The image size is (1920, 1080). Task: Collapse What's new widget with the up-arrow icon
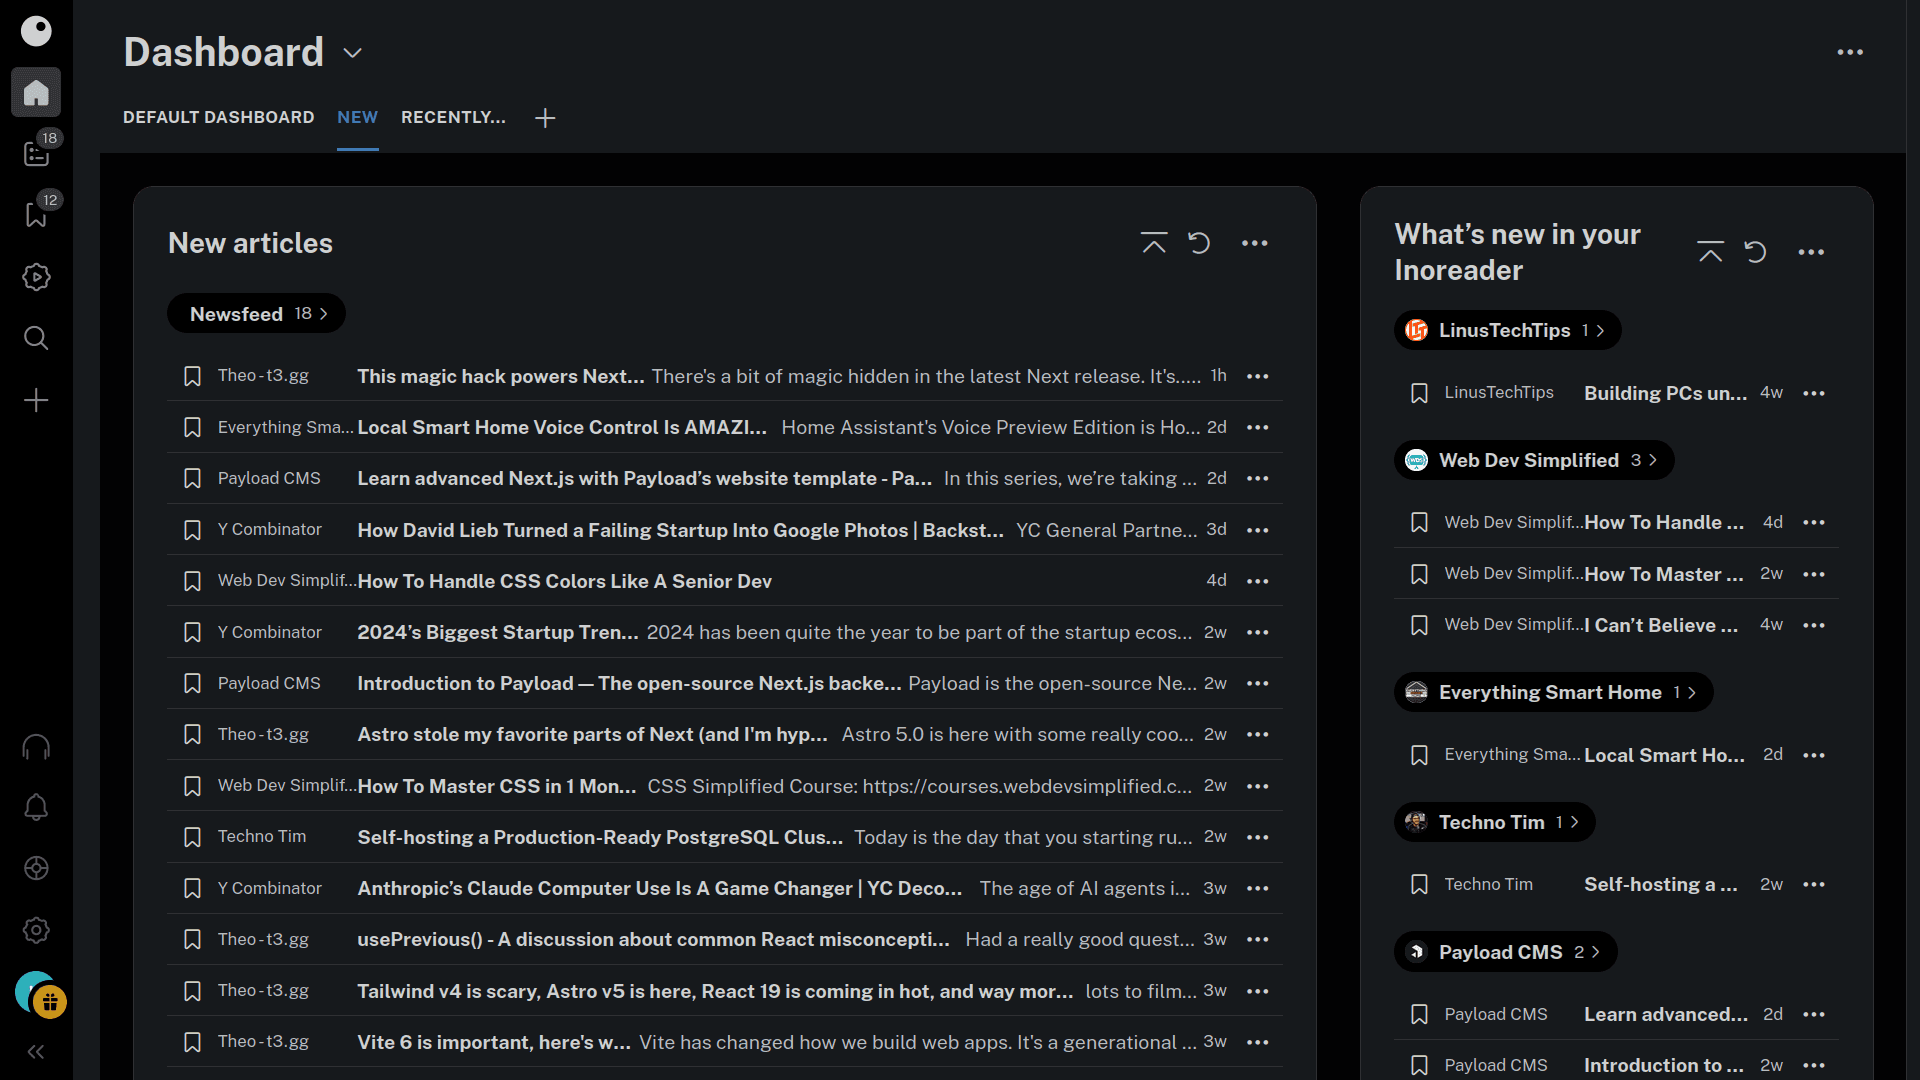[x=1710, y=252]
